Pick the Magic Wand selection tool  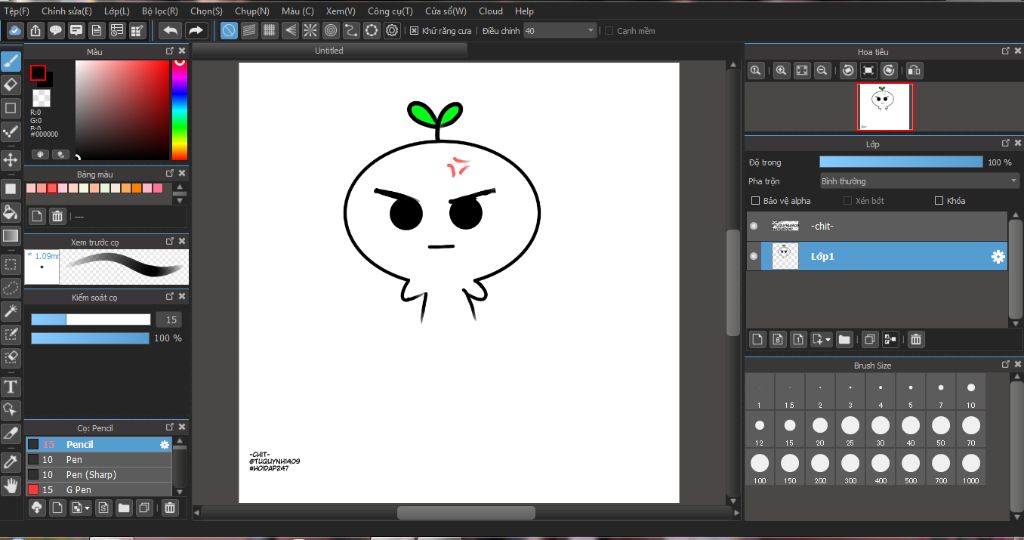tap(11, 312)
